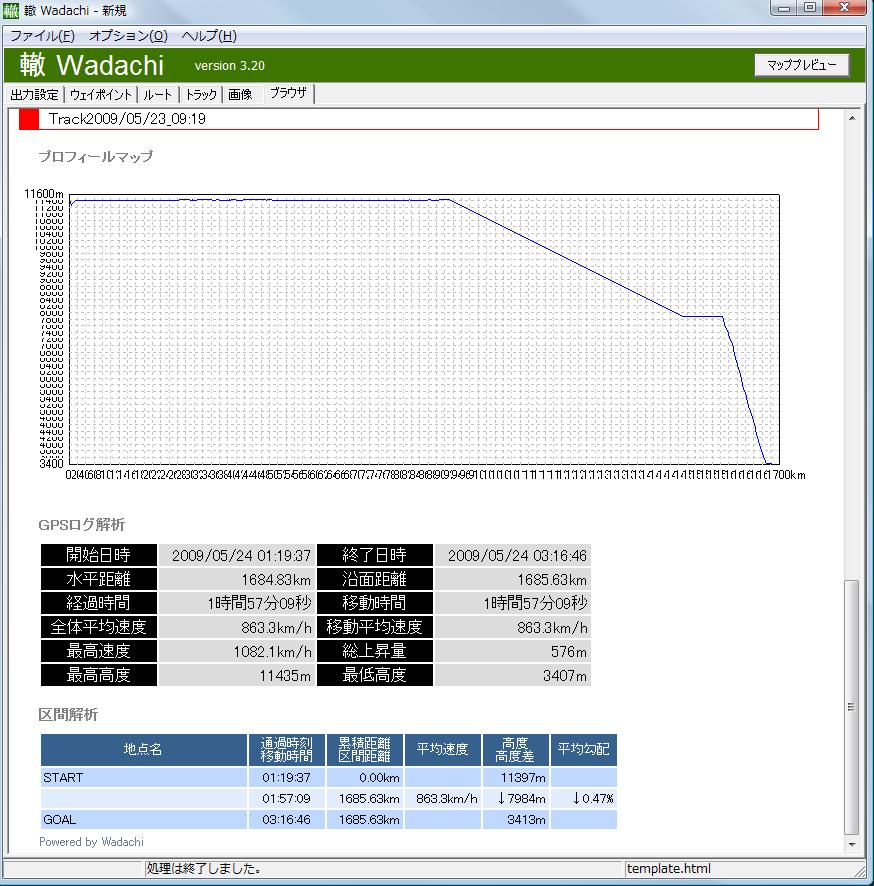Select the ブラウザ tab
The height and width of the screenshot is (886, 874).
click(288, 94)
